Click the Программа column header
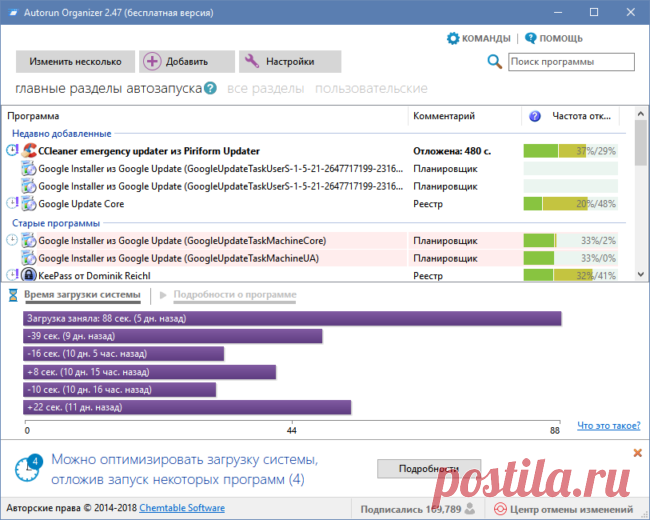This screenshot has height=520, width=650. click(x=206, y=116)
